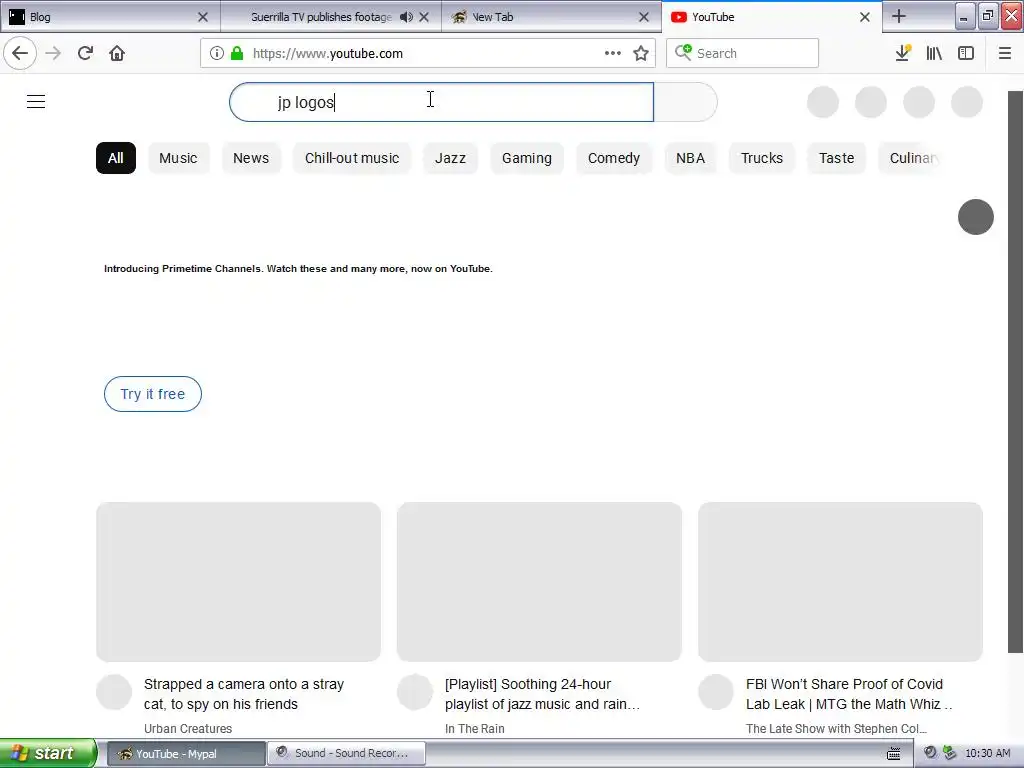Click the green secure padlock icon
Screen dimensions: 1024x768
(x=237, y=53)
